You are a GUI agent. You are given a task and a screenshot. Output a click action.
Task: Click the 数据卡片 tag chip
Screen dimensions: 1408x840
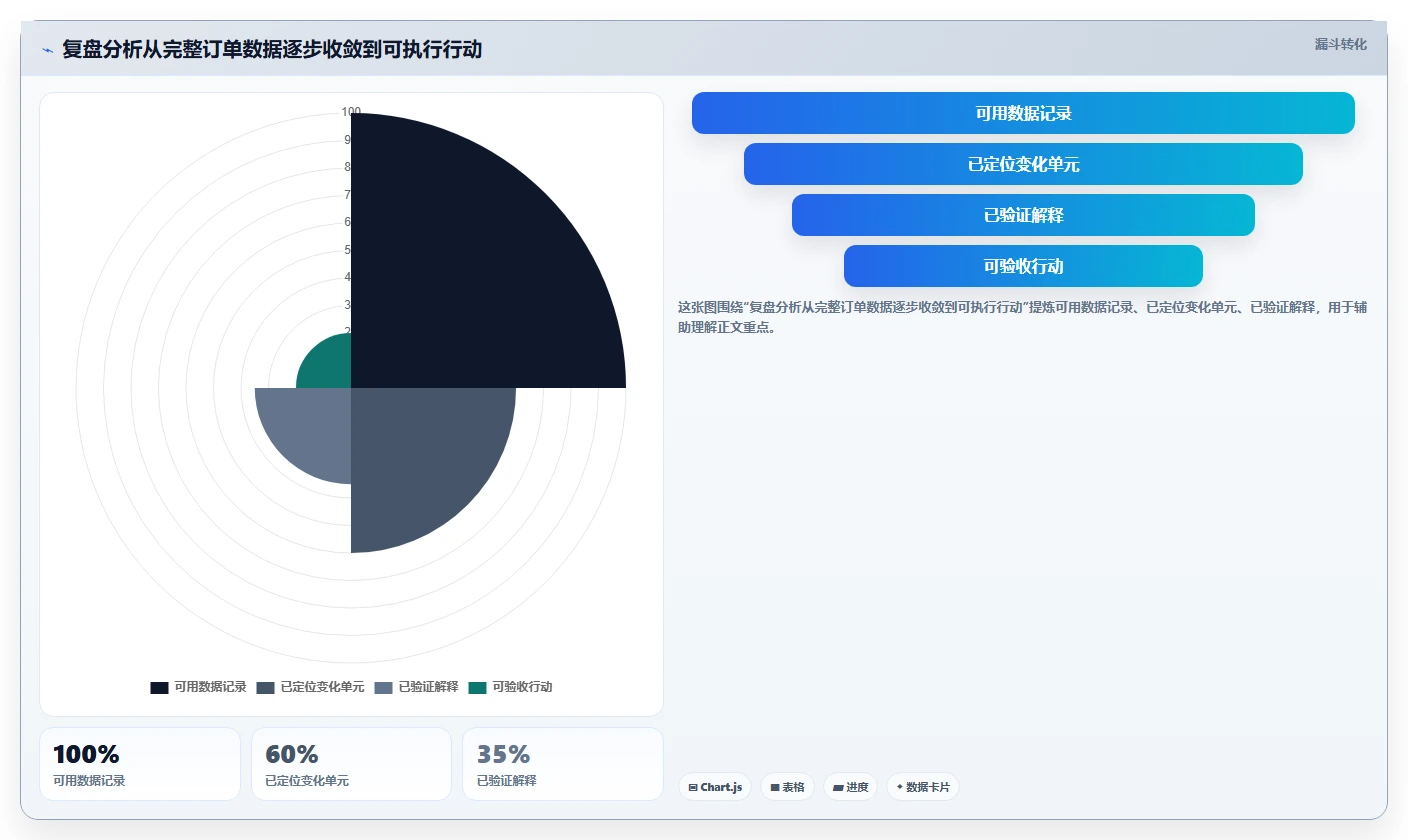pos(923,787)
